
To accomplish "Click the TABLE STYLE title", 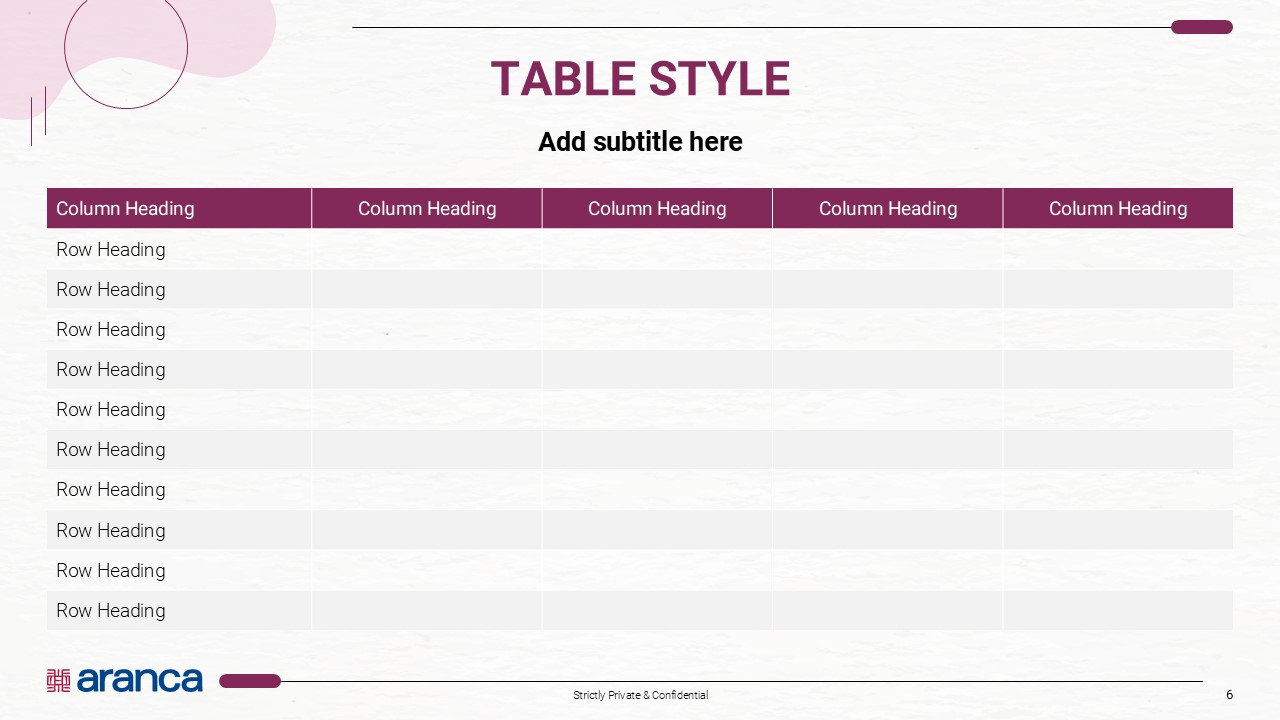I will 640,80.
